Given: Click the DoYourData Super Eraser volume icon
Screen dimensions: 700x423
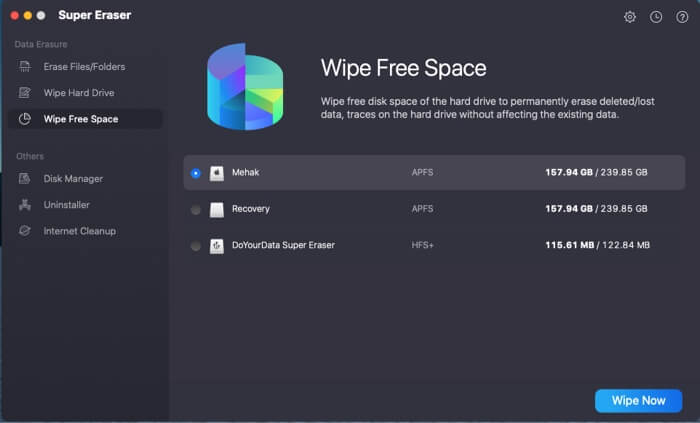Looking at the screenshot, I should click(217, 246).
